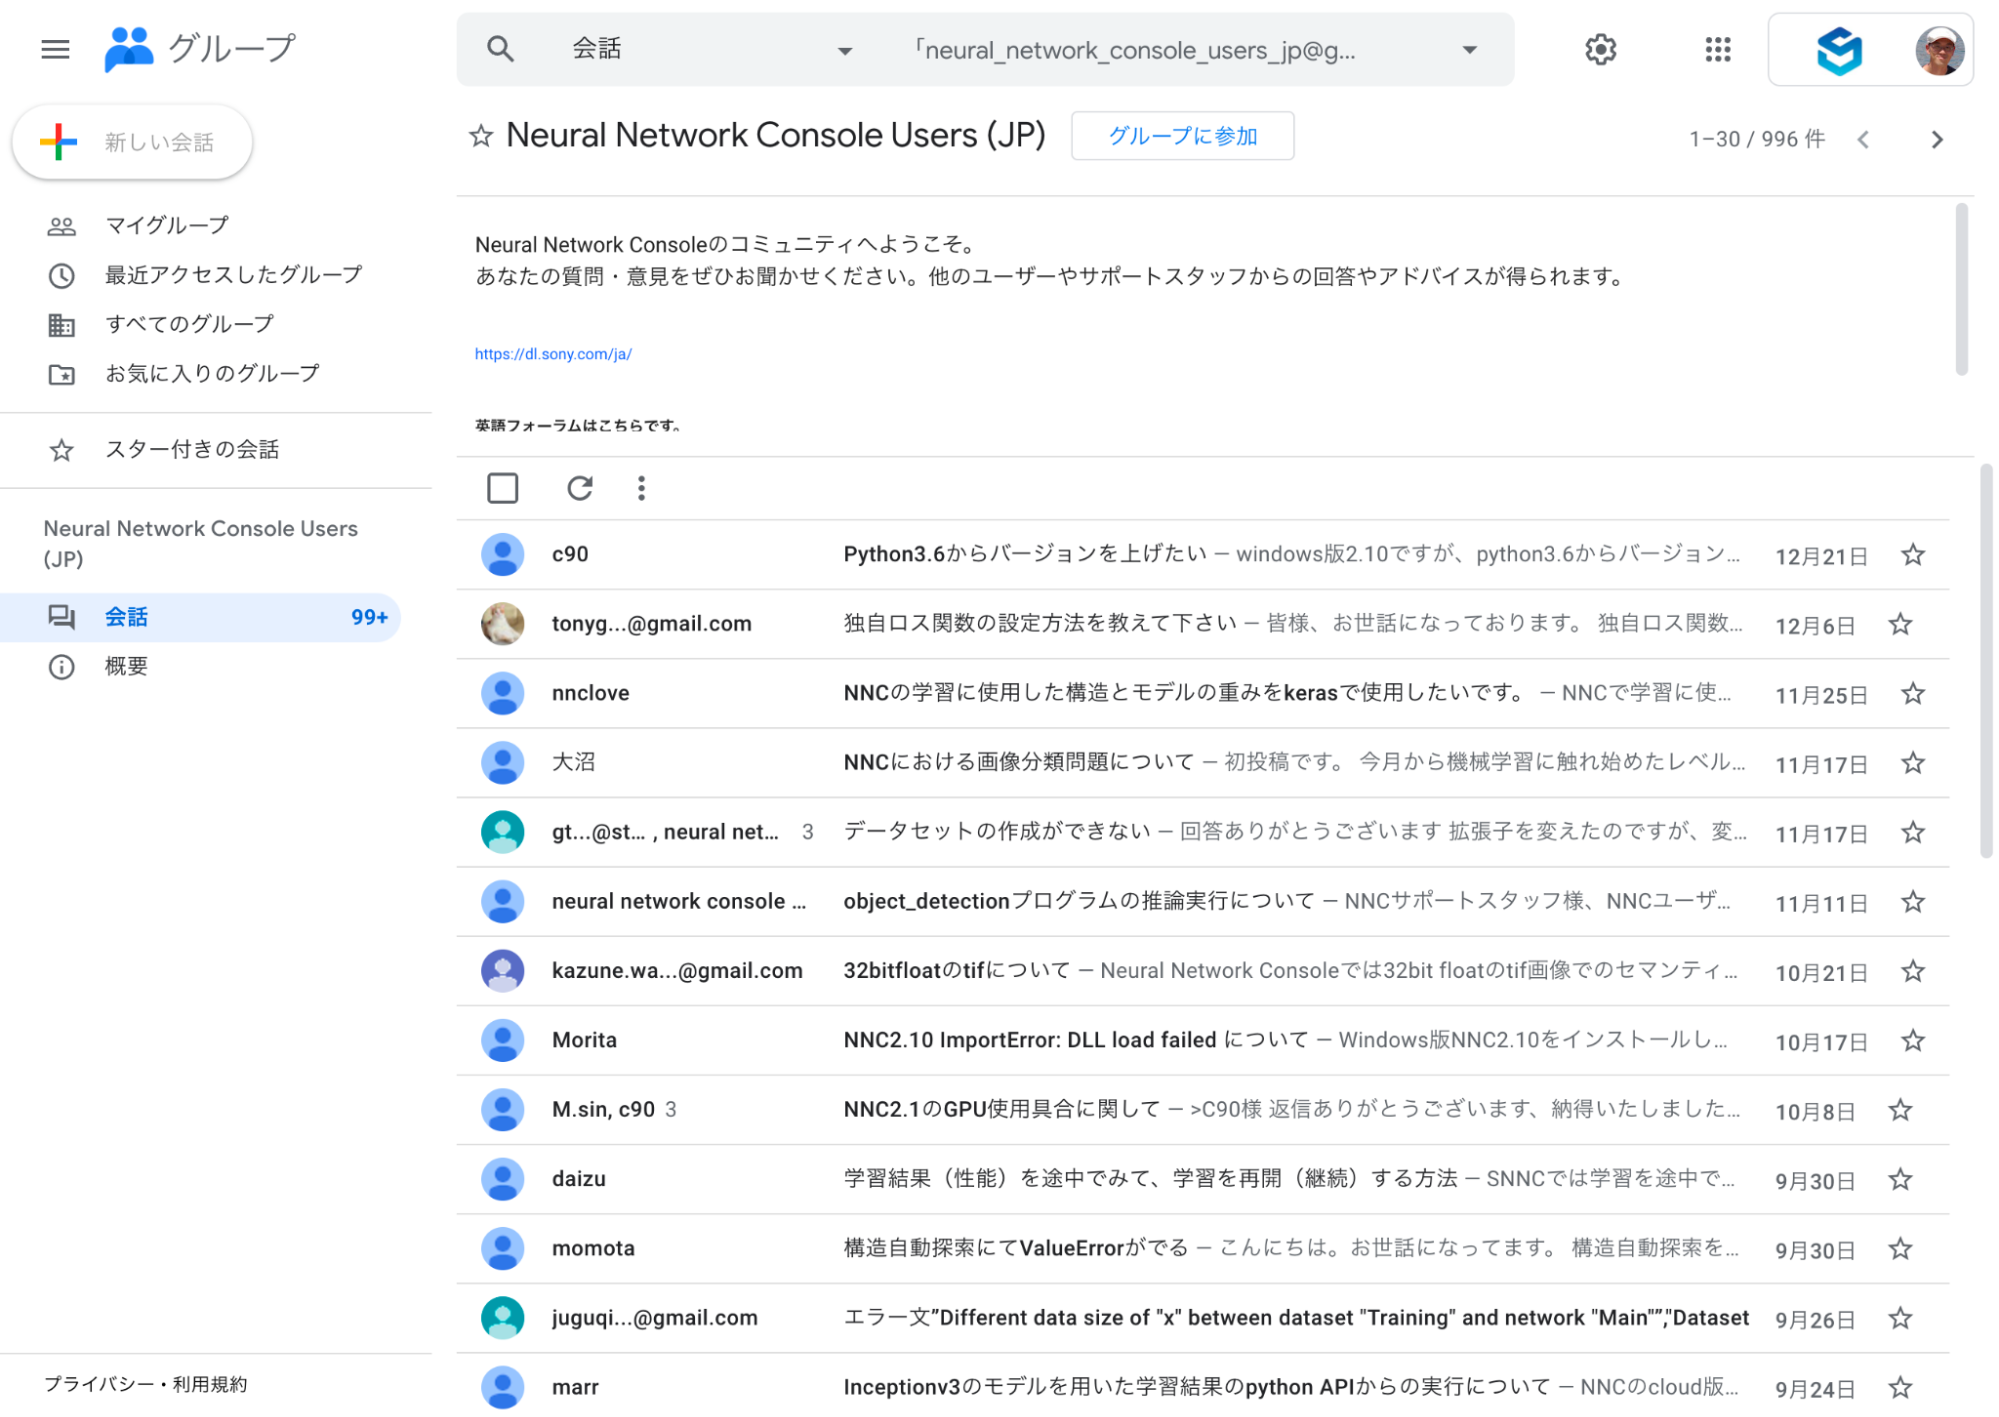Viewport: 1999px width, 1417px height.
Task: Open お気に入りのグループ
Action: click(211, 374)
